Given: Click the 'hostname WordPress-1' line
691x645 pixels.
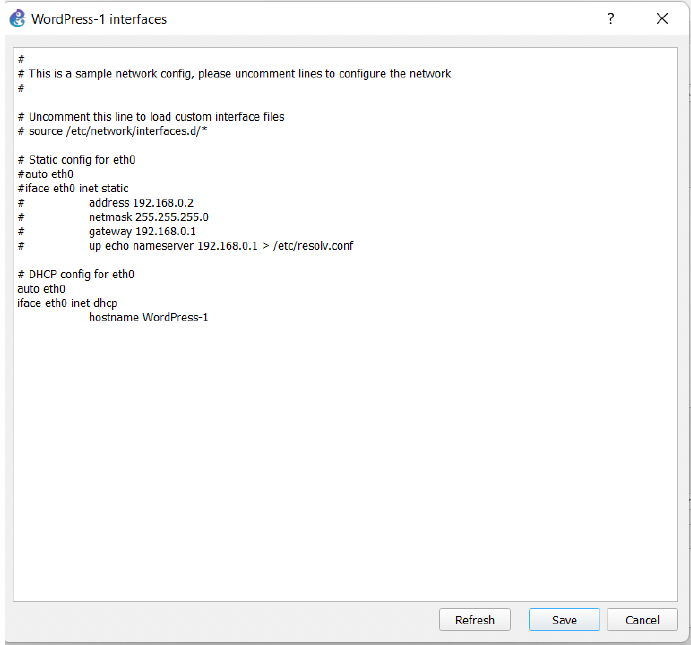Looking at the screenshot, I should [148, 317].
